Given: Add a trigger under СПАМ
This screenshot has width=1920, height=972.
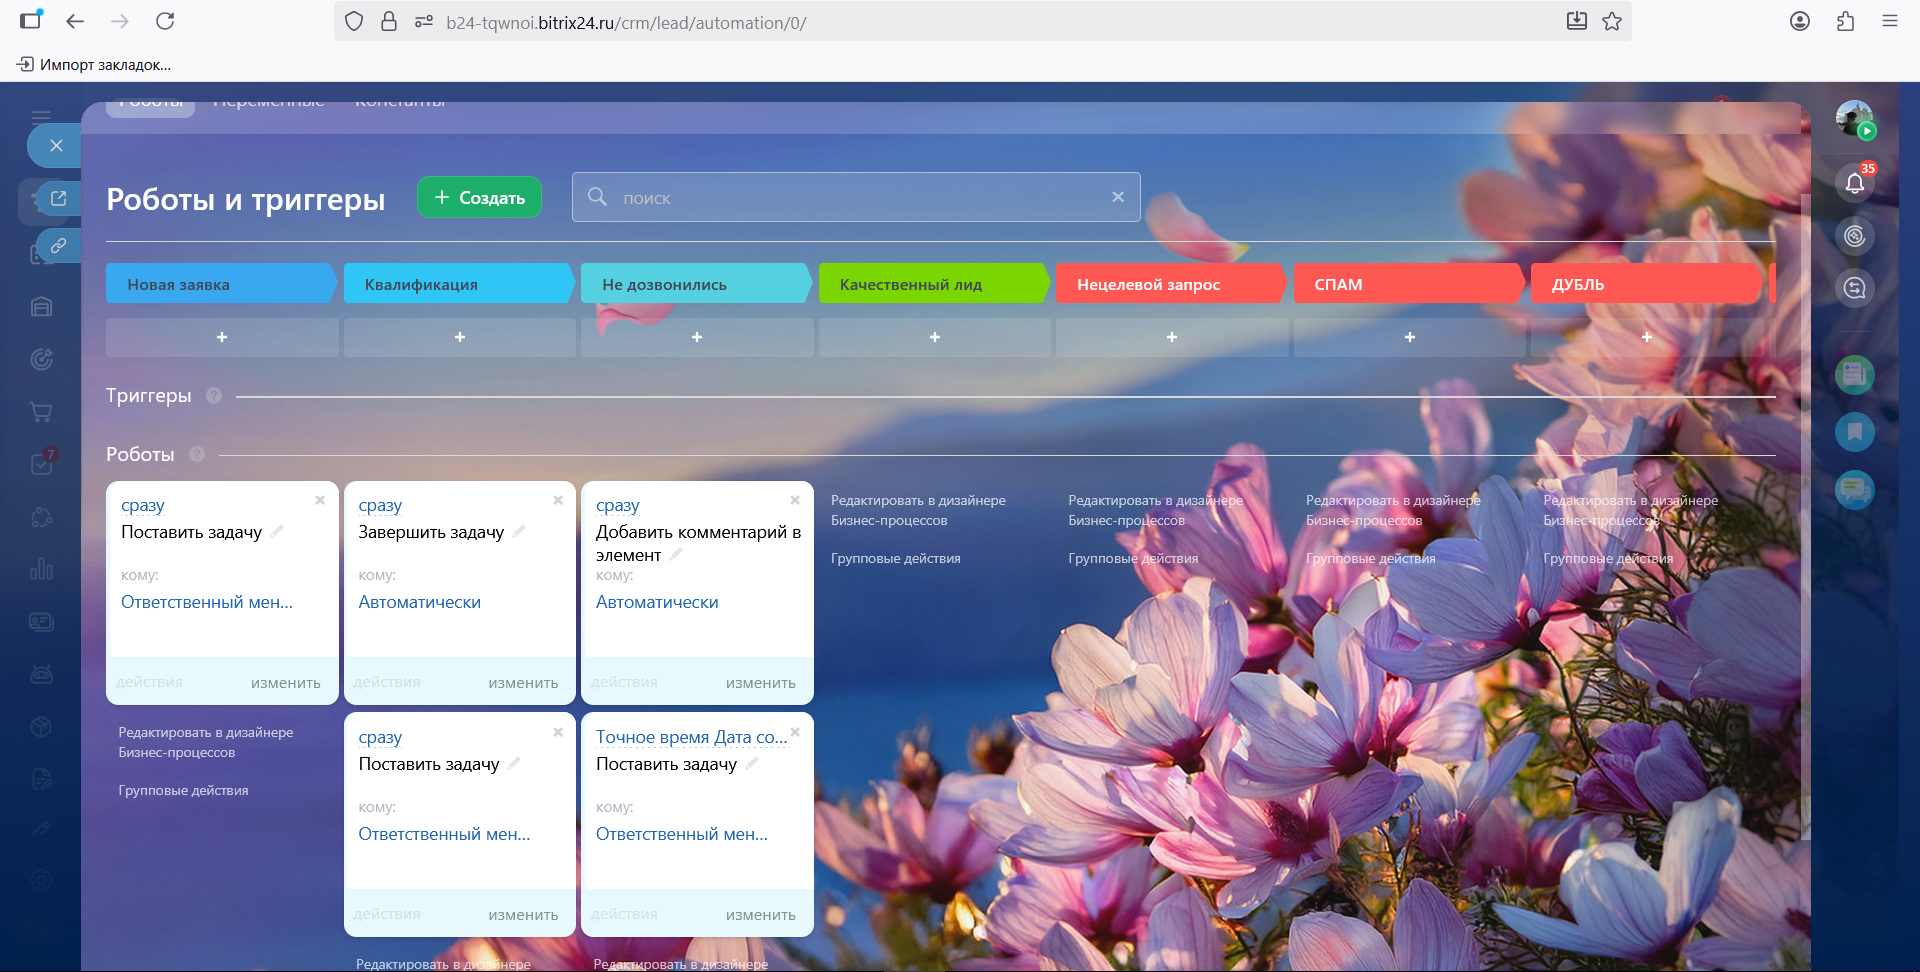Looking at the screenshot, I should coord(1410,337).
